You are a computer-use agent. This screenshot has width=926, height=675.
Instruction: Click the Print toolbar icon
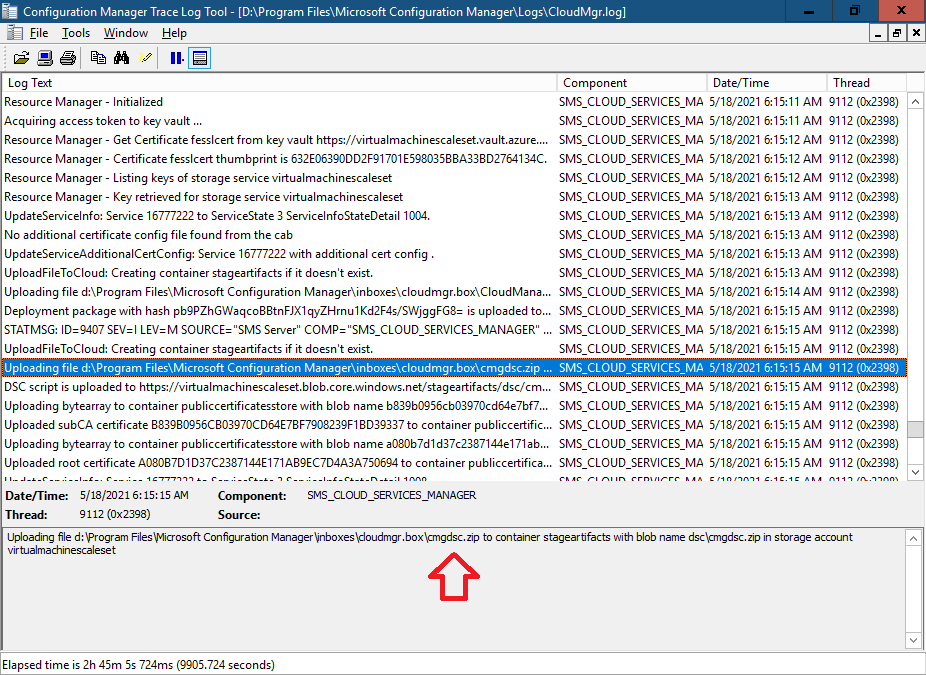tap(69, 58)
